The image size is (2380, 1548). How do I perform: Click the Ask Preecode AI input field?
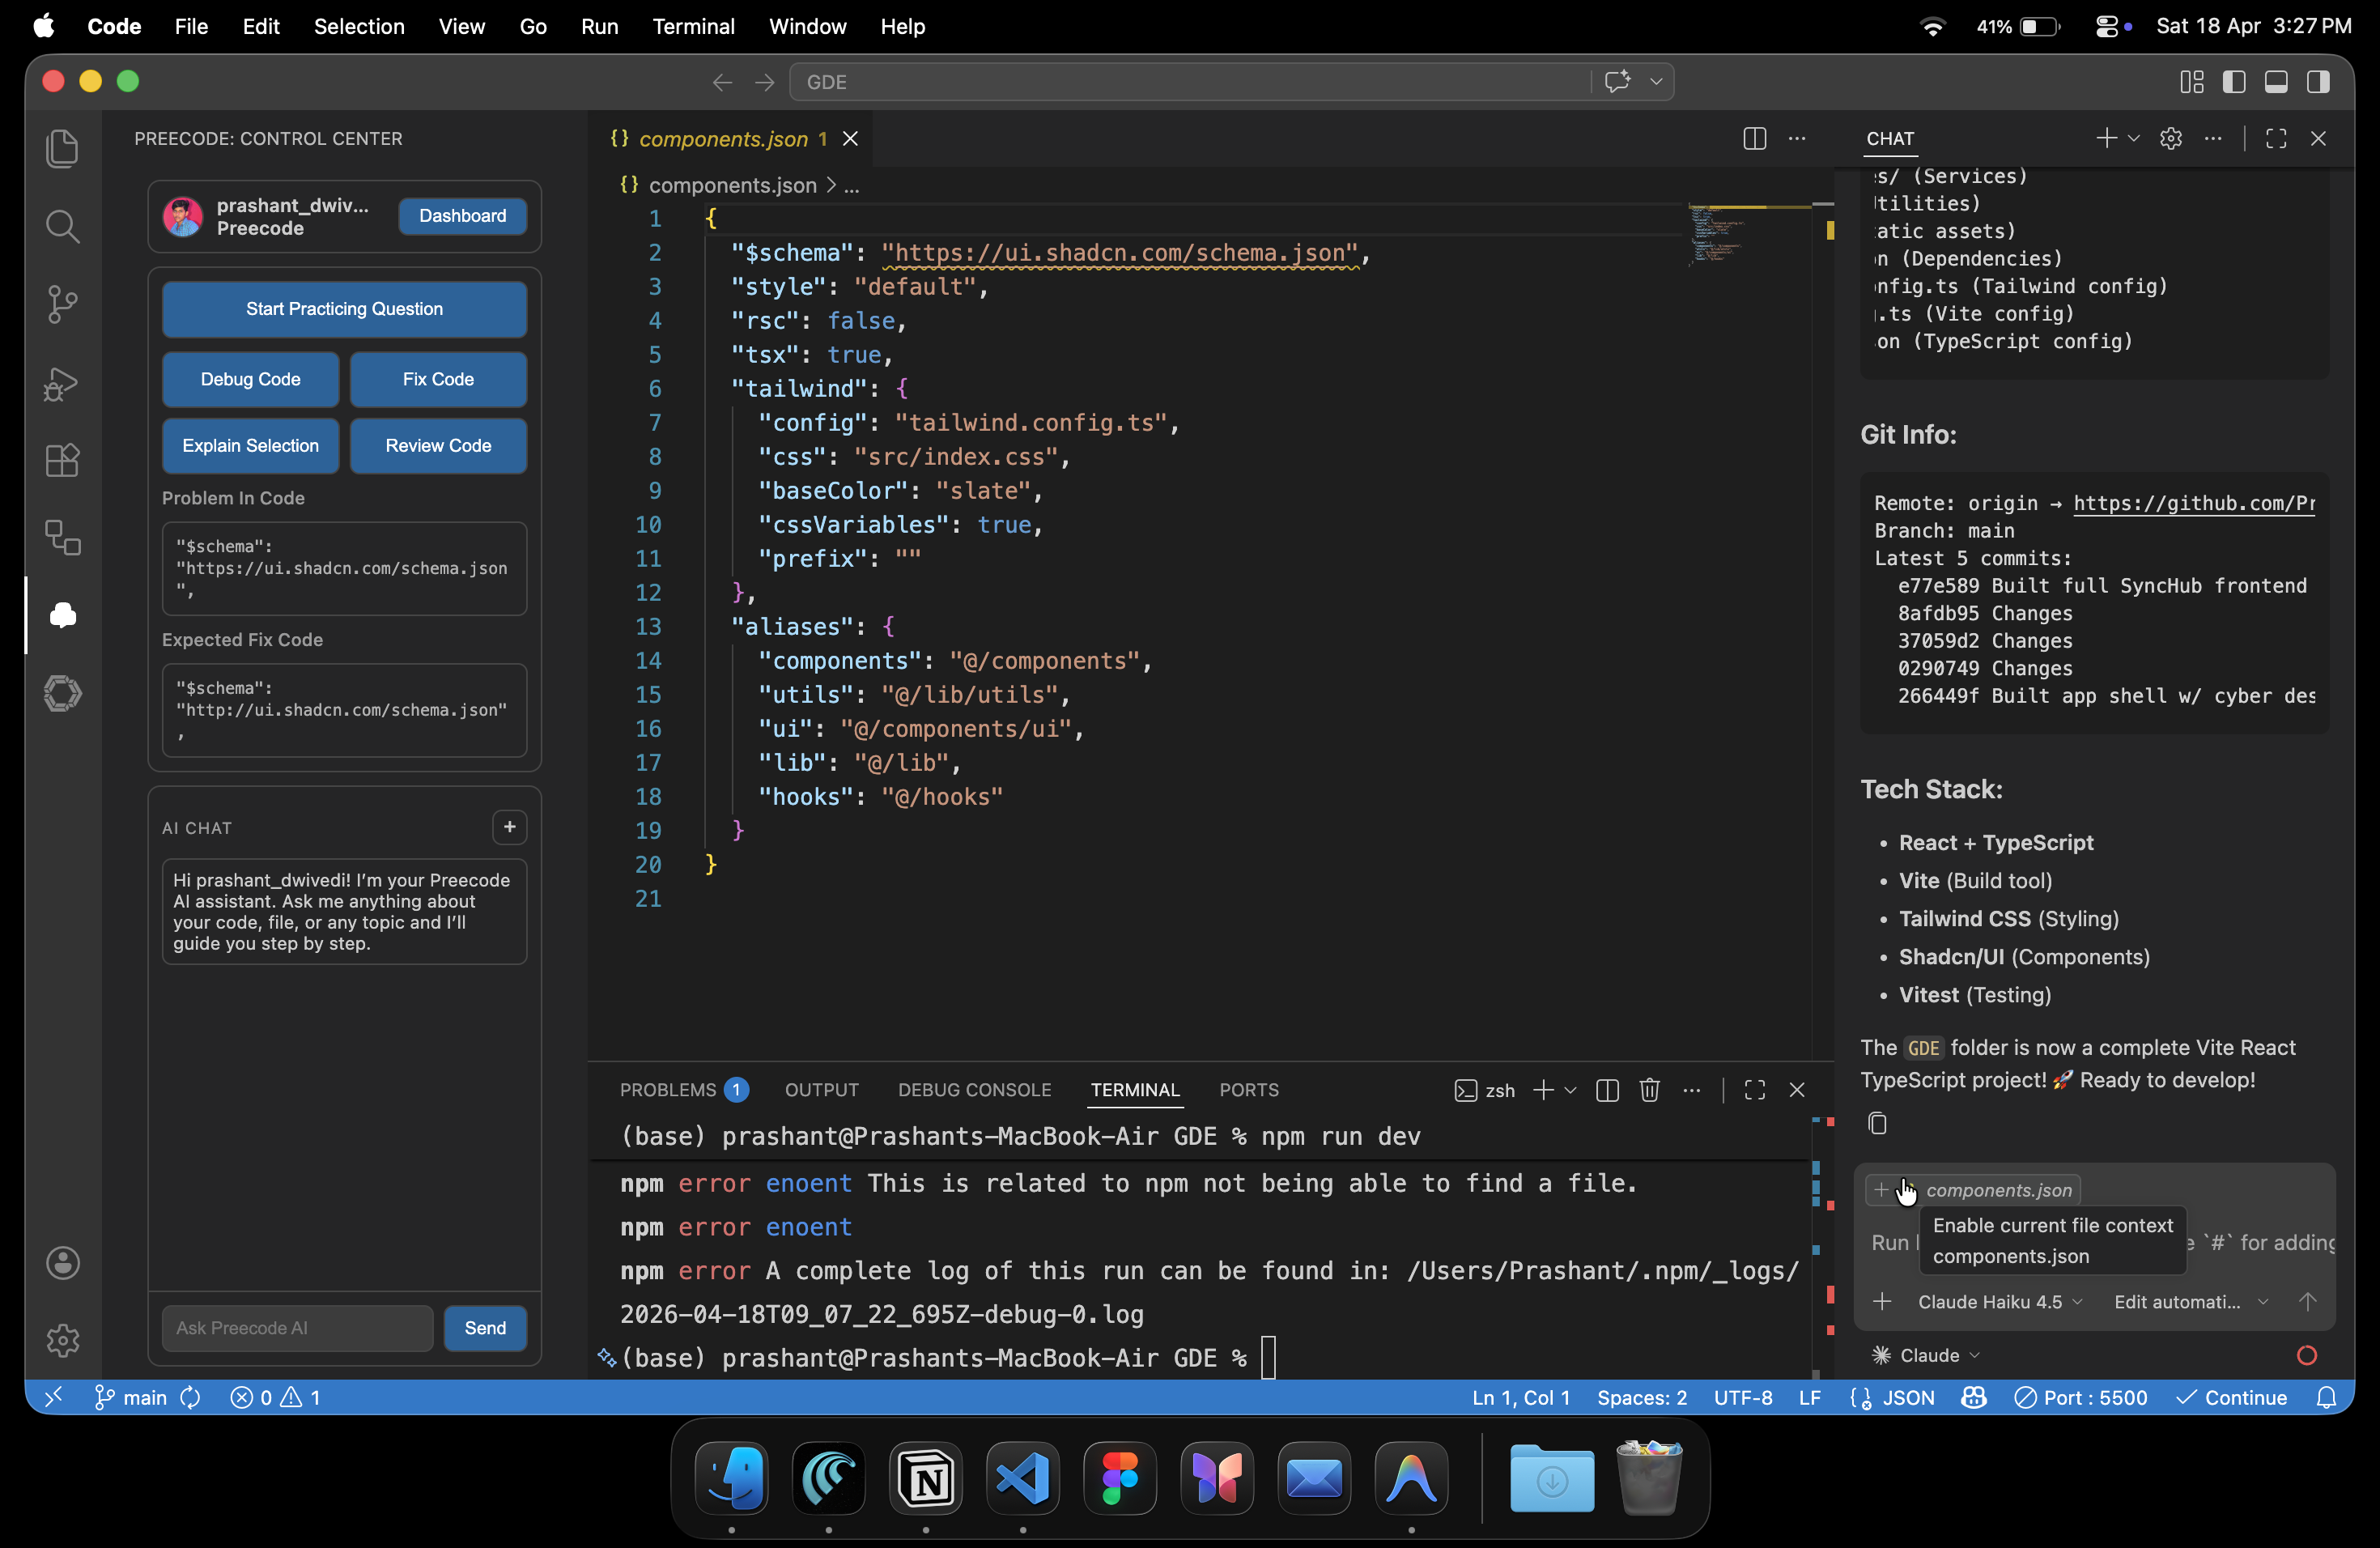tap(297, 1328)
